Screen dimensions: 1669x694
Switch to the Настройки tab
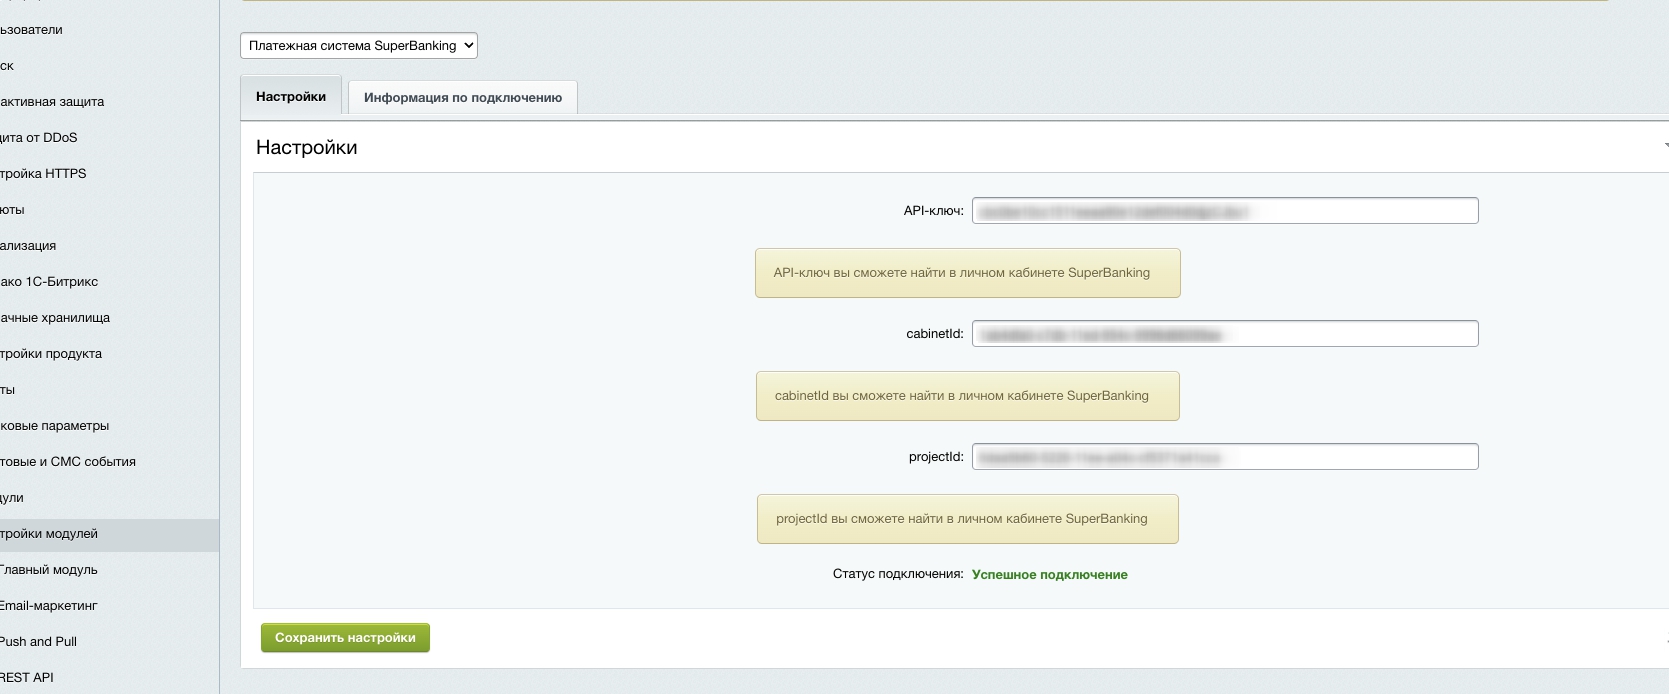[291, 97]
